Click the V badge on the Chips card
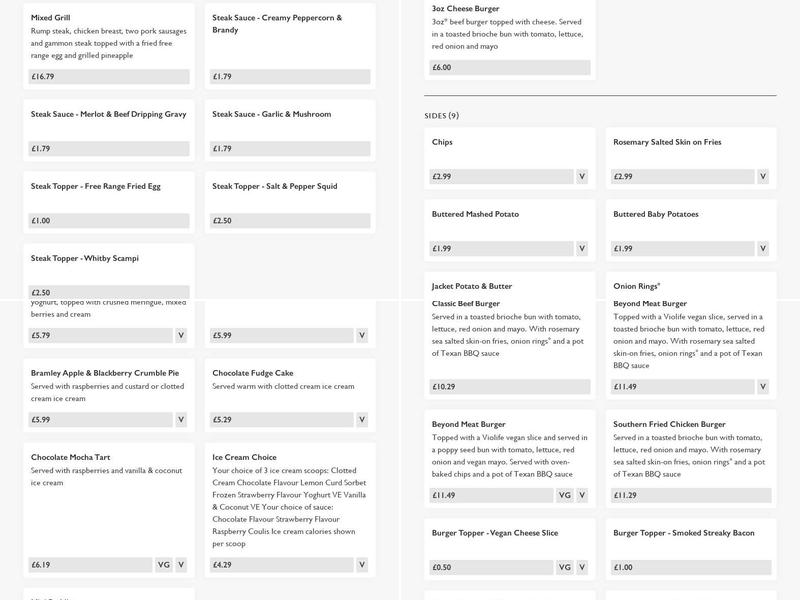The height and width of the screenshot is (600, 800). [582, 177]
